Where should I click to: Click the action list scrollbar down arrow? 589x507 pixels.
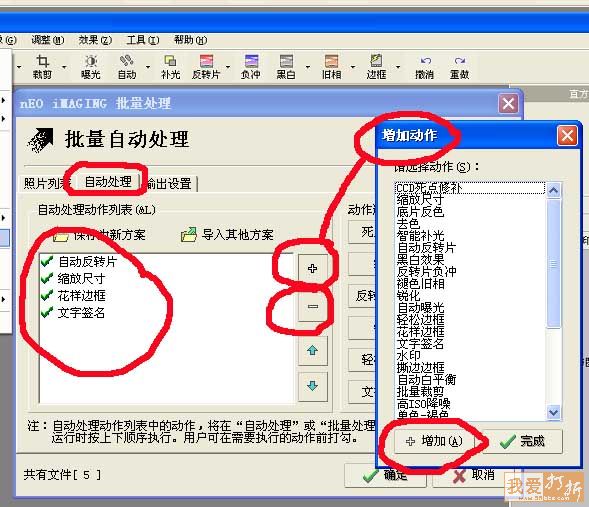pyautogui.click(x=553, y=412)
